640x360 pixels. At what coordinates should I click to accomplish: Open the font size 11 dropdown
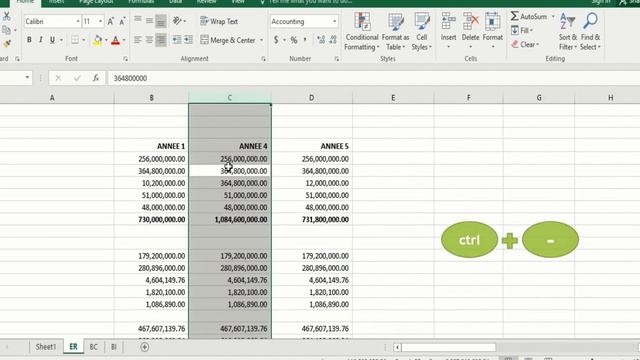point(100,21)
